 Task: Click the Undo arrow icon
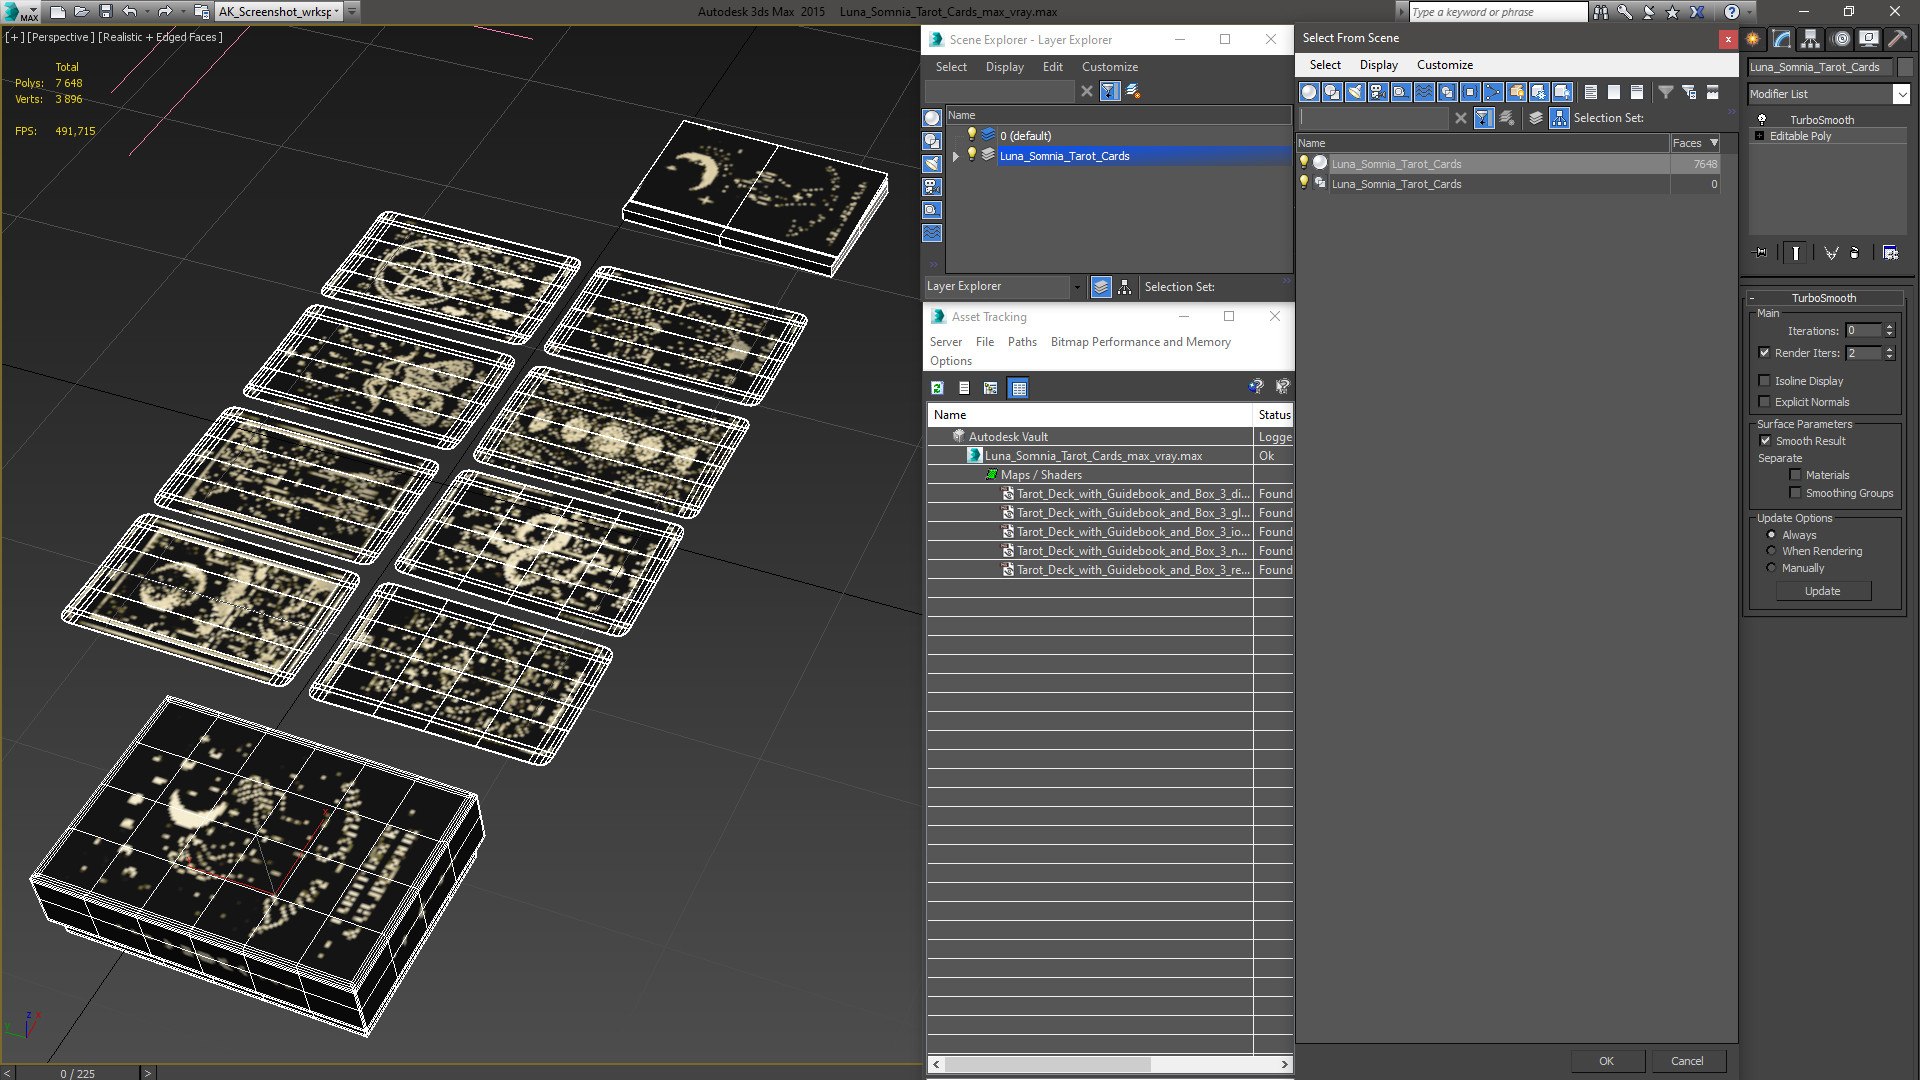coord(130,12)
